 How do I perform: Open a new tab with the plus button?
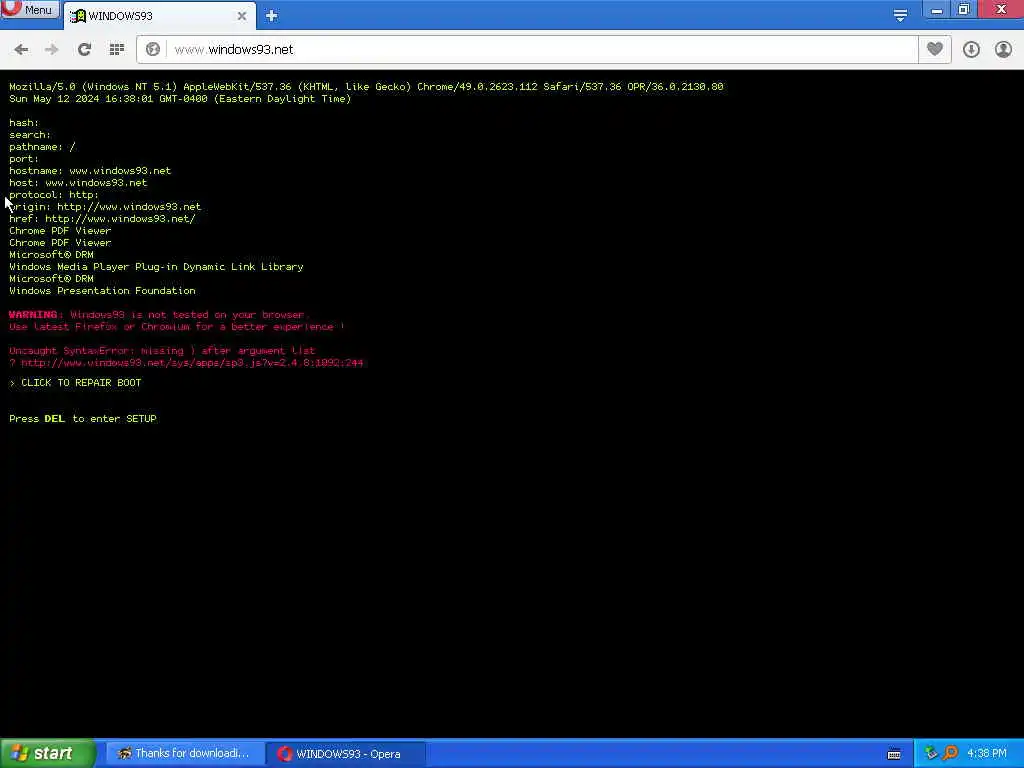pyautogui.click(x=272, y=16)
